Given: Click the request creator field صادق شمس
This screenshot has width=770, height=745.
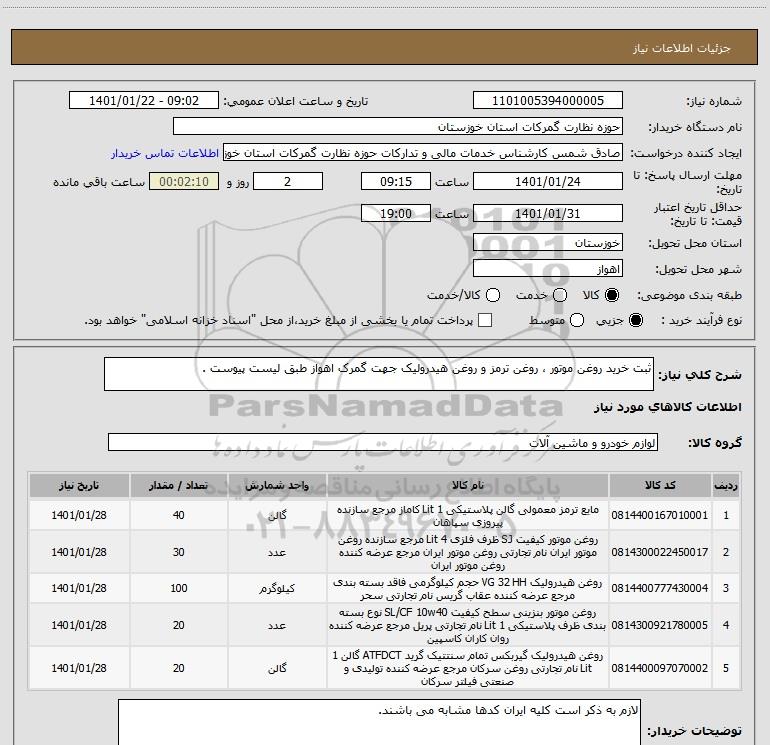Looking at the screenshot, I should point(423,153).
